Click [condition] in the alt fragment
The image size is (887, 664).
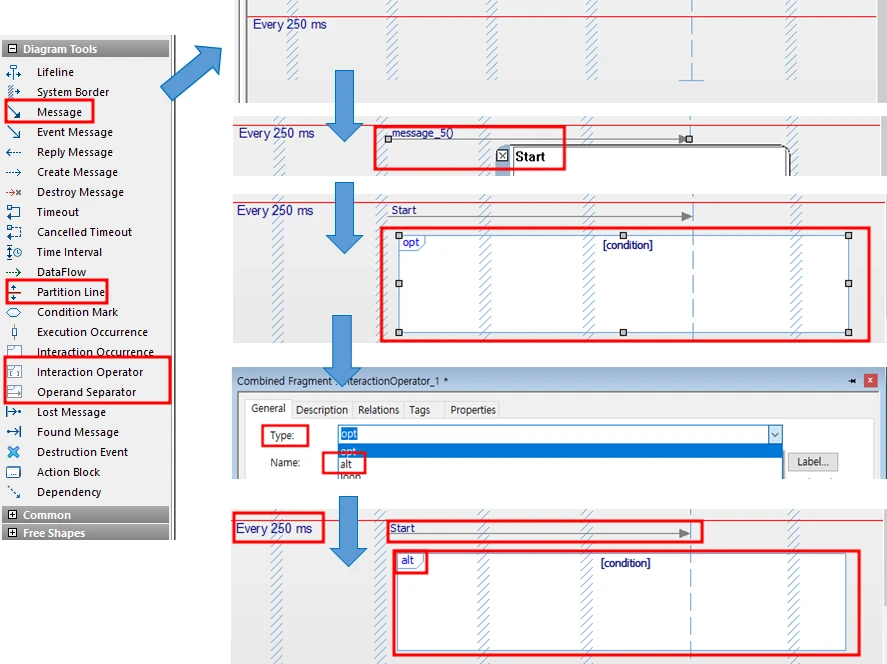pyautogui.click(x=625, y=563)
